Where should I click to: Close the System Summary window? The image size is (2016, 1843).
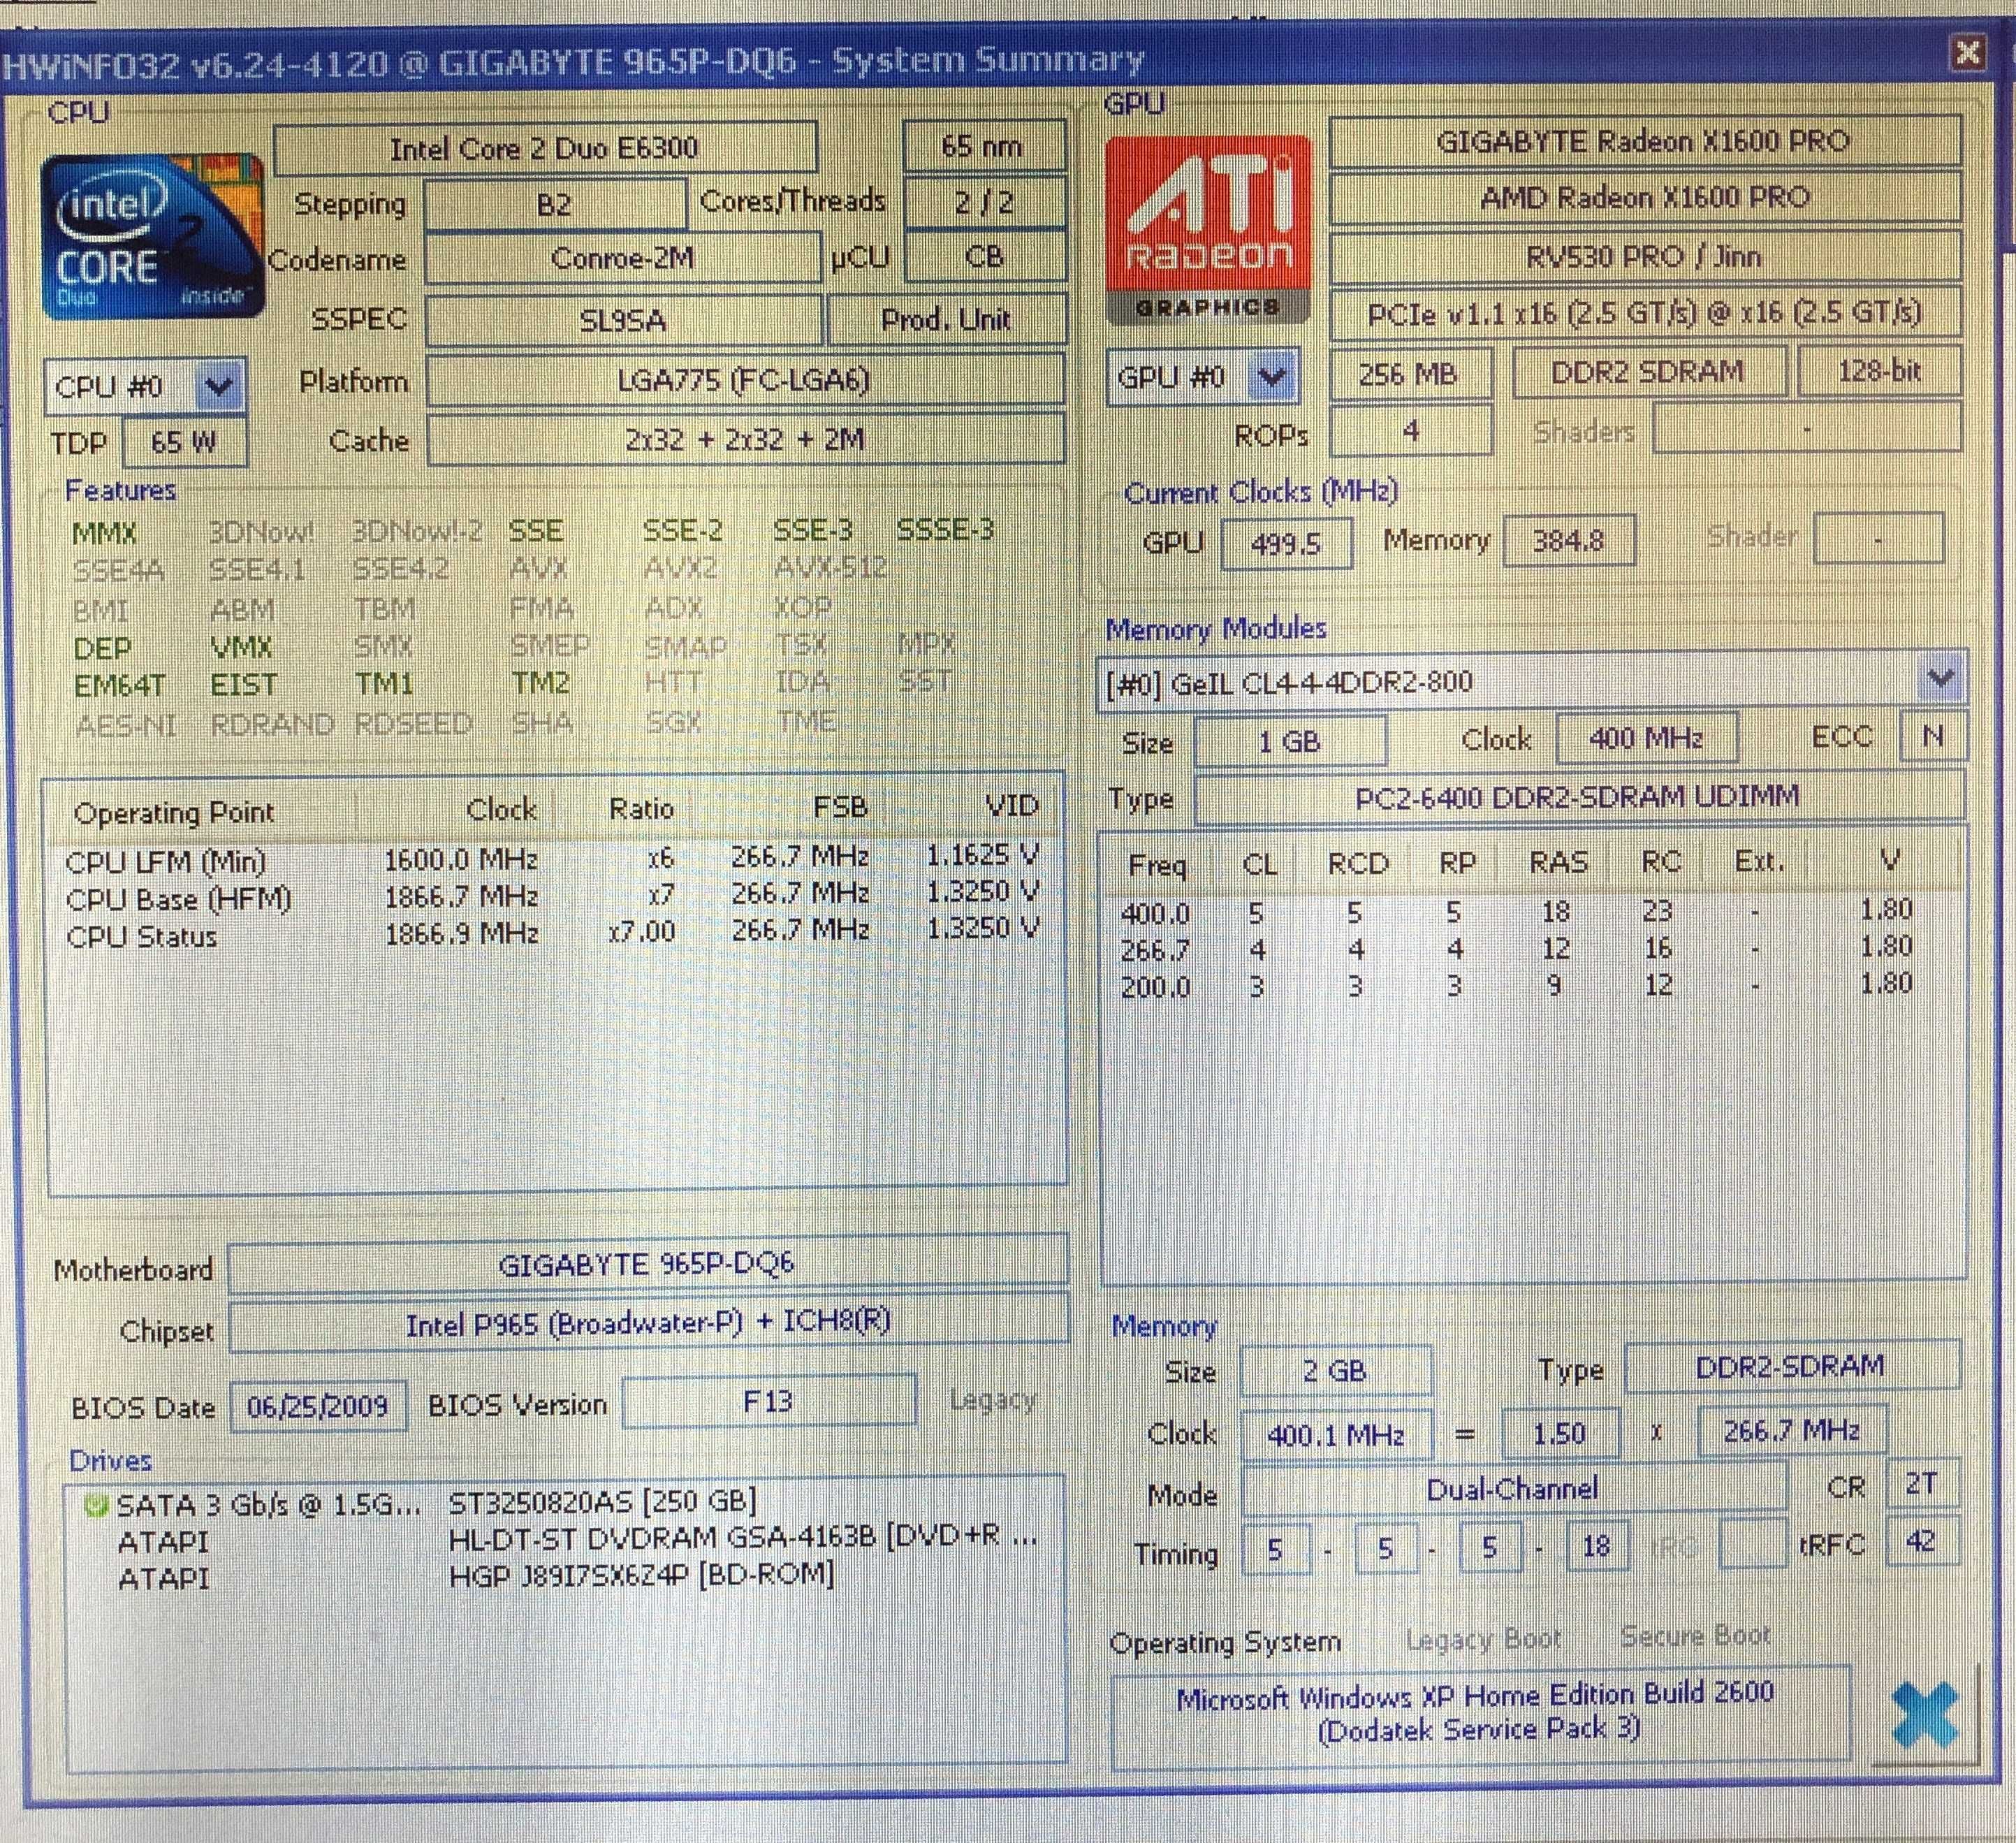[x=1967, y=52]
